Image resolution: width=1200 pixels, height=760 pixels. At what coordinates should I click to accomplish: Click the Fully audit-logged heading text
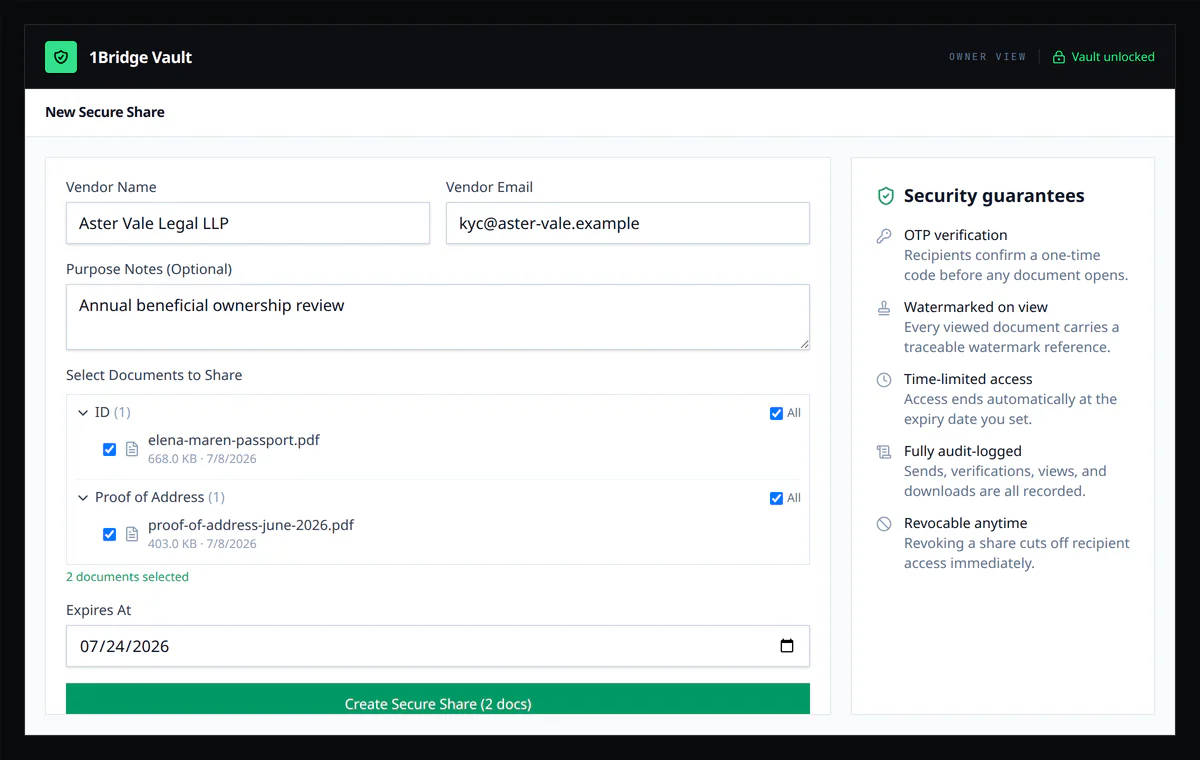(x=963, y=451)
